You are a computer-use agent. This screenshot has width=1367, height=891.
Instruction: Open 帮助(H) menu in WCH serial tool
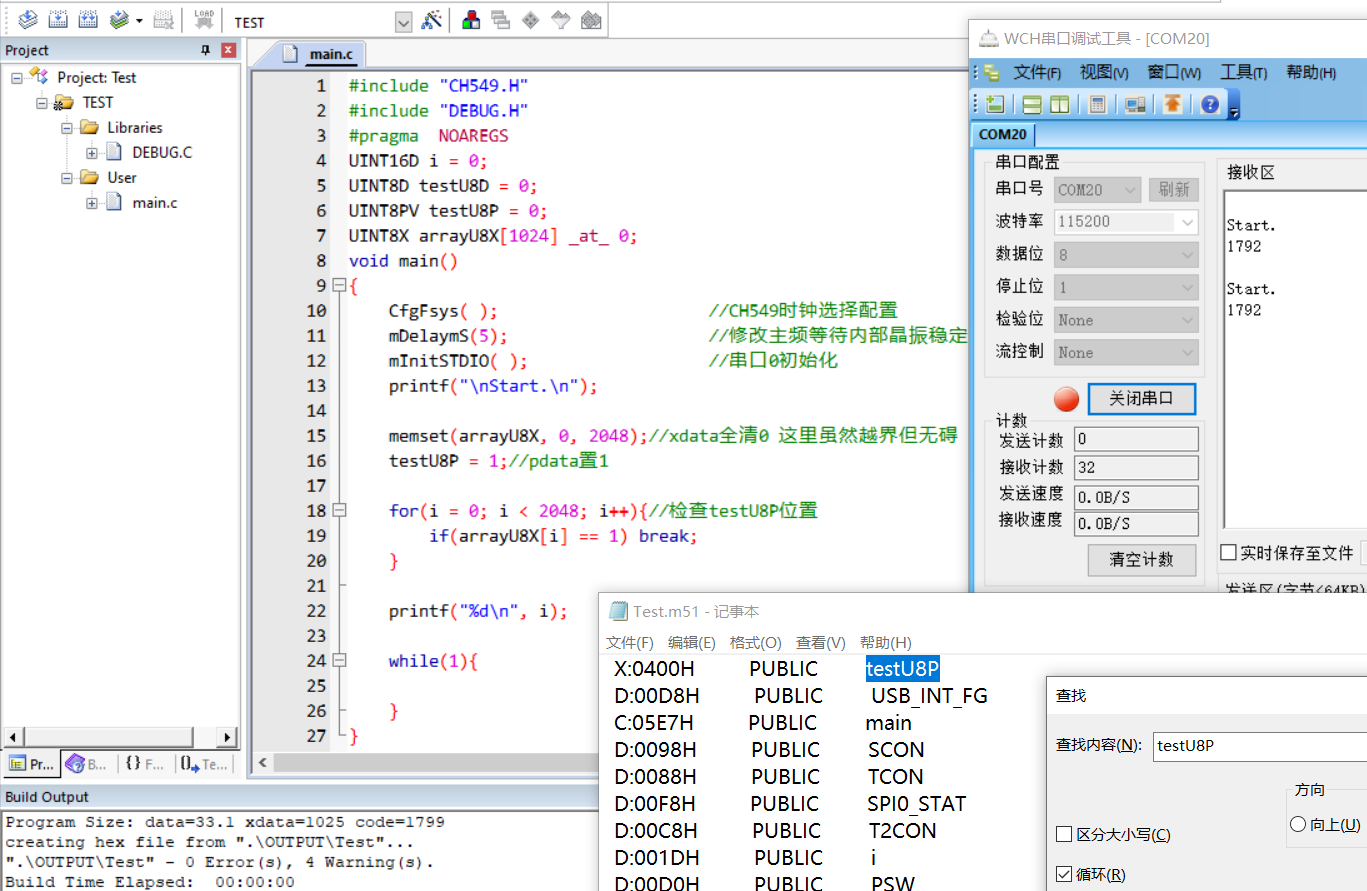click(x=1311, y=72)
